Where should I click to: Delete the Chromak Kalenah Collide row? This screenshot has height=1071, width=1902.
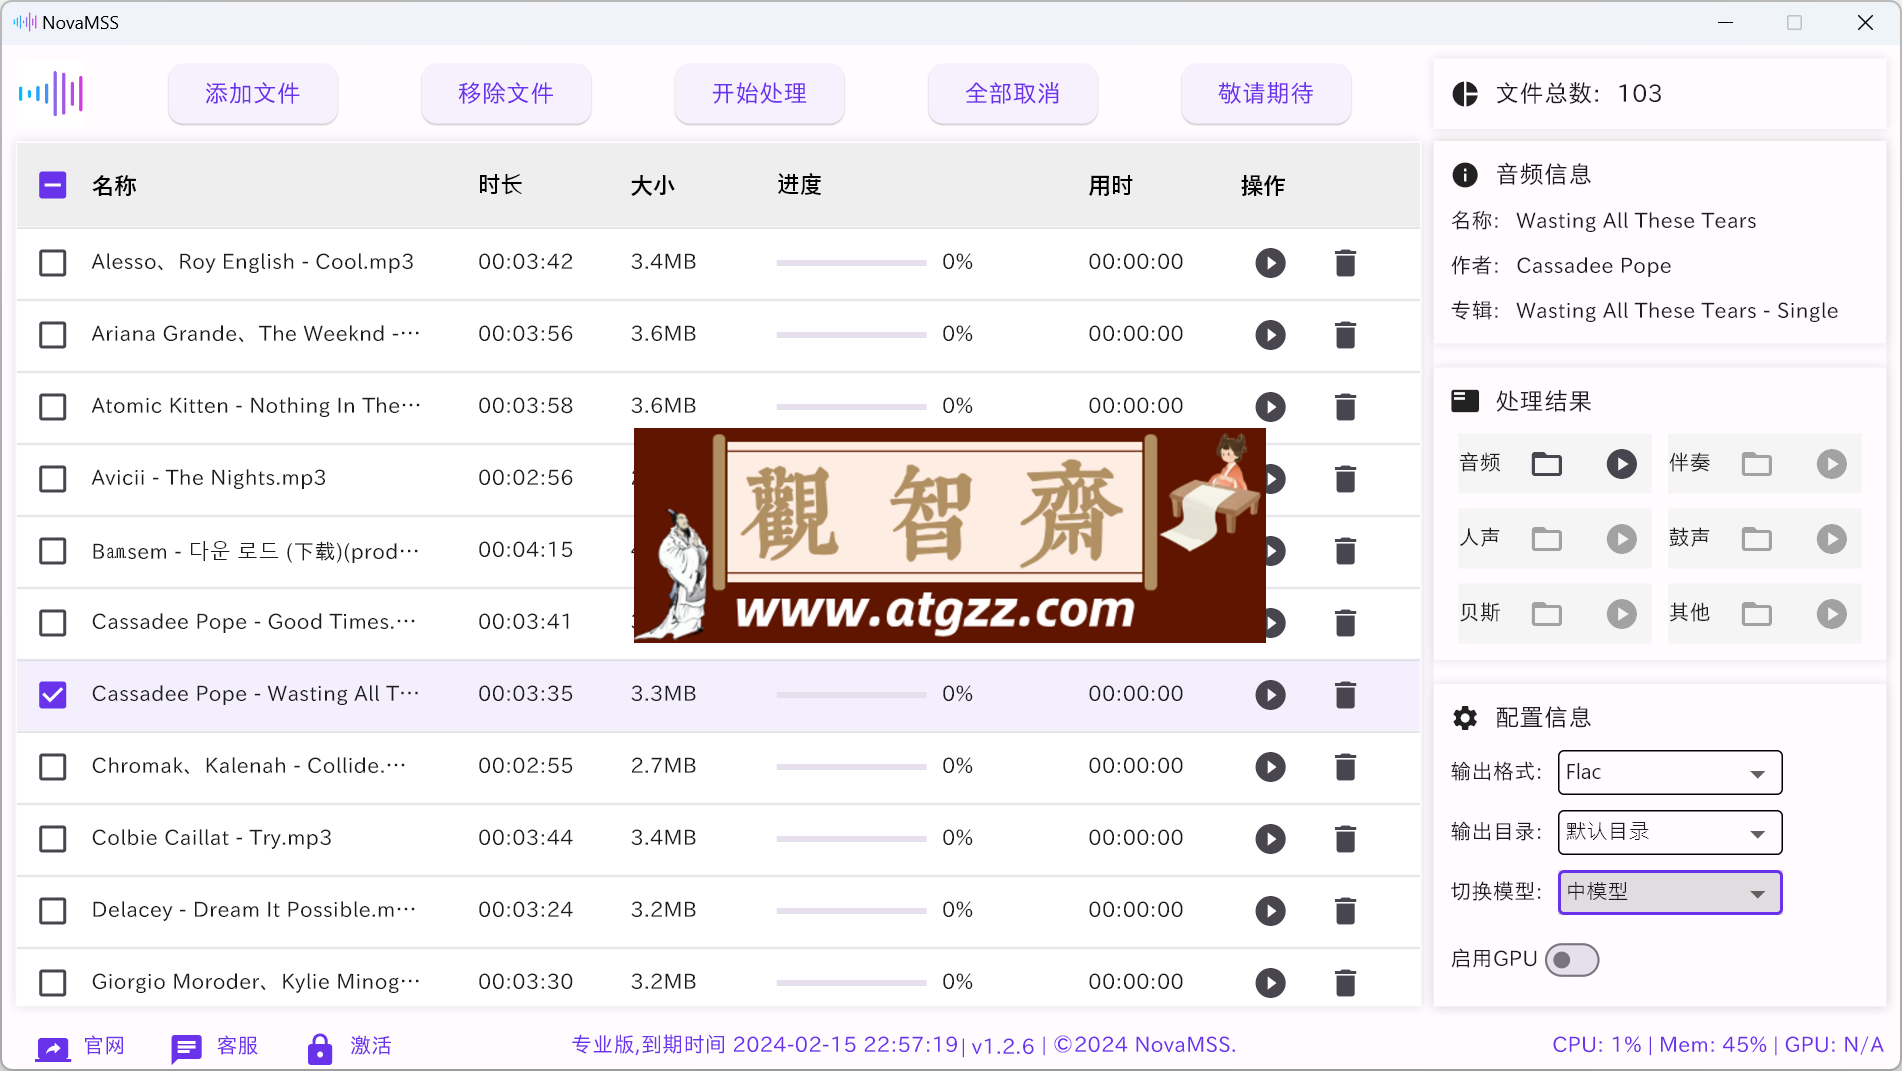(x=1345, y=767)
